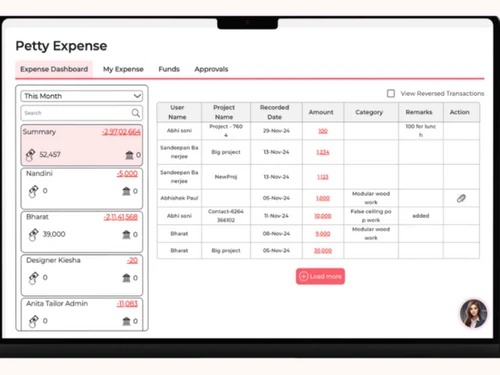Open Nandini's -5,000 balance link
The height and width of the screenshot is (375, 500).
pos(127,174)
